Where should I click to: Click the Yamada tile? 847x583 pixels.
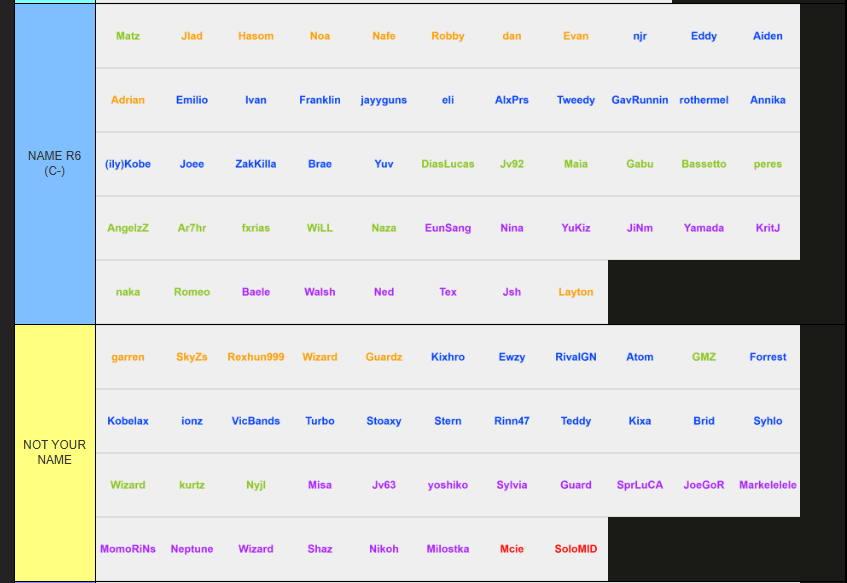pyautogui.click(x=704, y=228)
